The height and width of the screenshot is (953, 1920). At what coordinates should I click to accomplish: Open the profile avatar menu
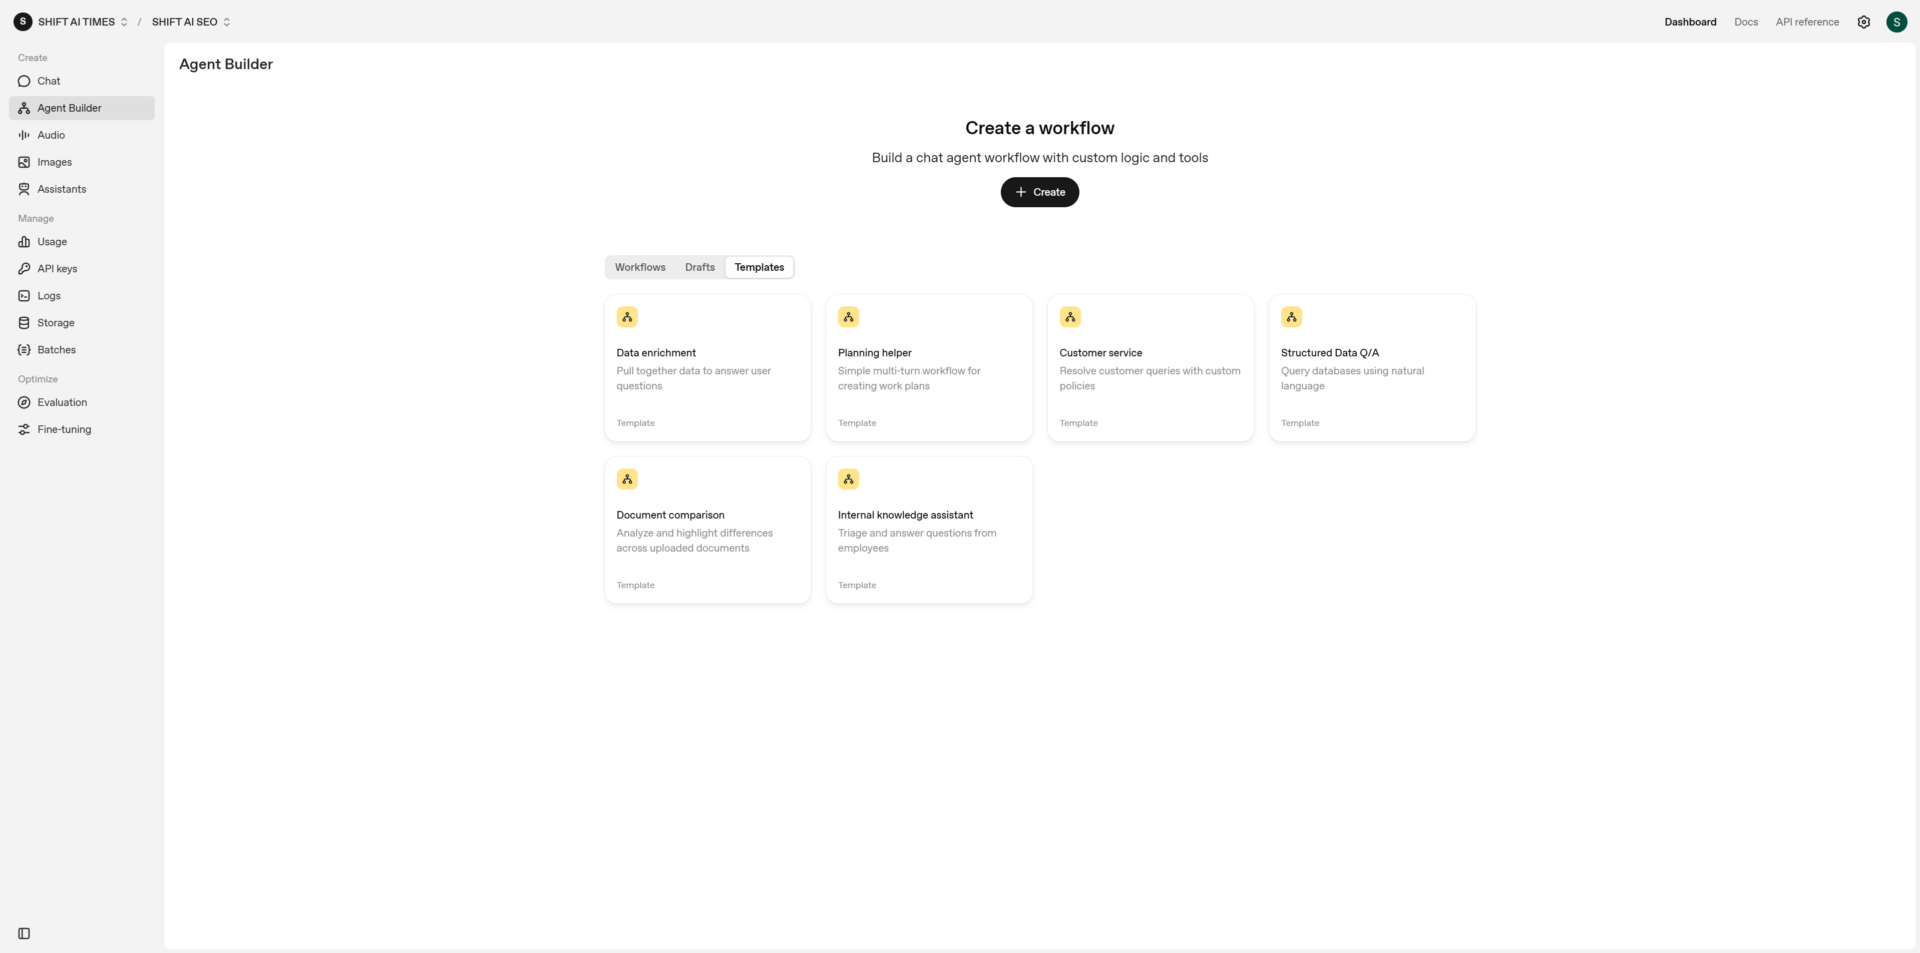coord(1897,21)
